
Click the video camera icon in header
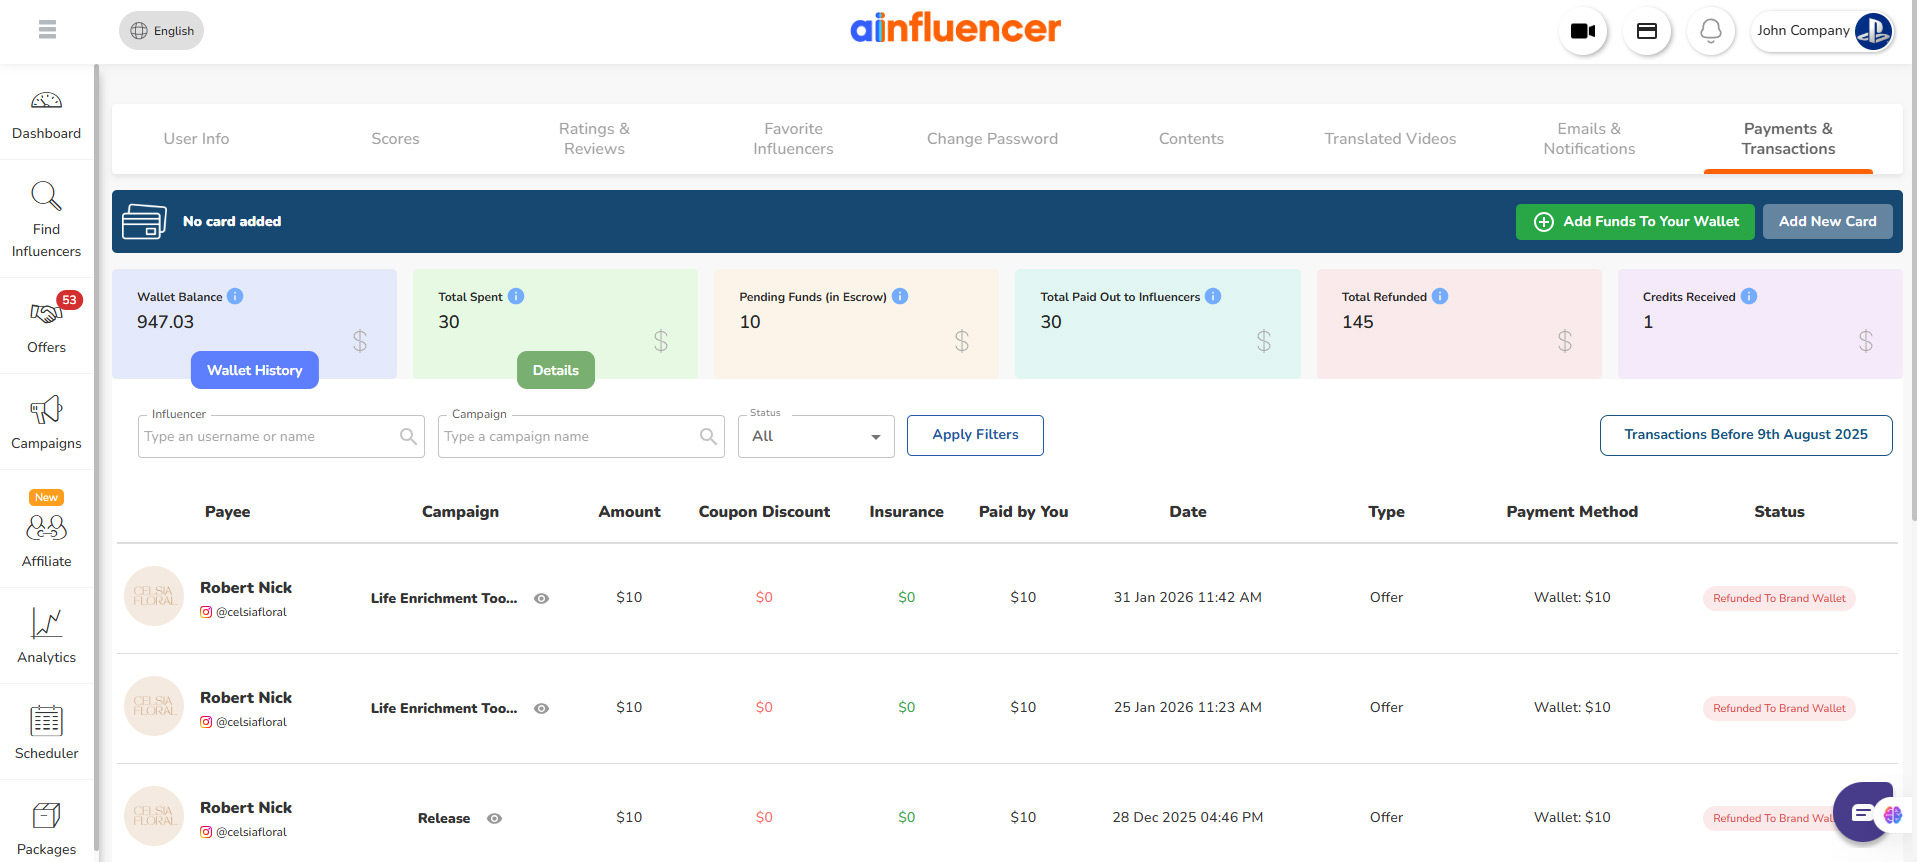point(1583,31)
